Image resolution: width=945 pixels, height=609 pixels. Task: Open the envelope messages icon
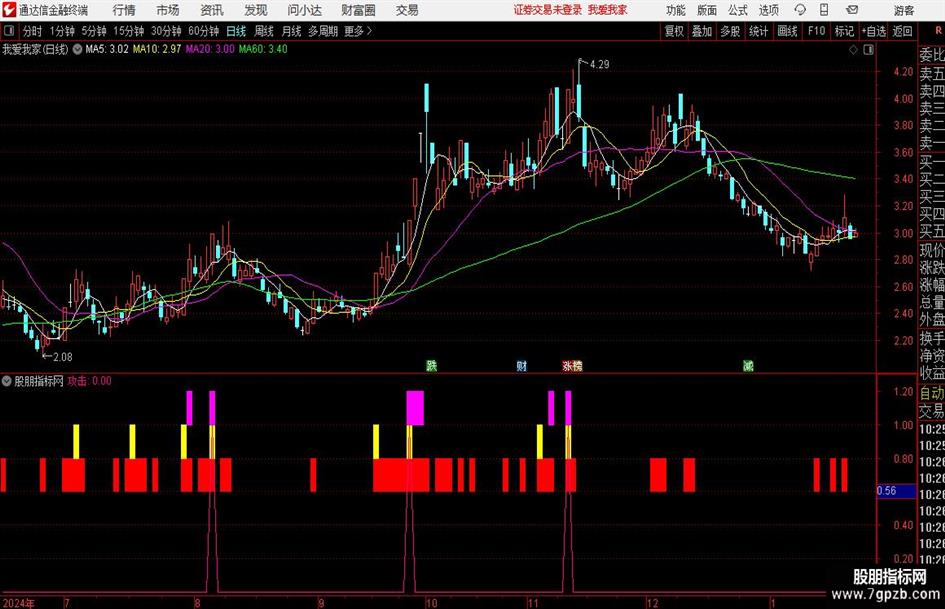tap(852, 10)
